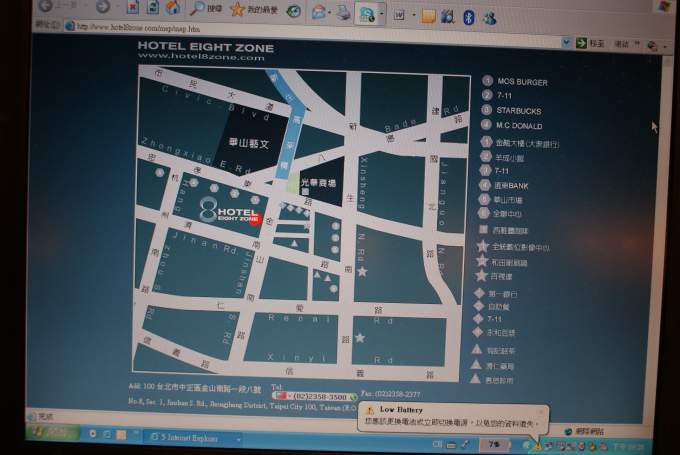Click the Back arrow button in toolbar
The image size is (680, 455).
click(42, 7)
